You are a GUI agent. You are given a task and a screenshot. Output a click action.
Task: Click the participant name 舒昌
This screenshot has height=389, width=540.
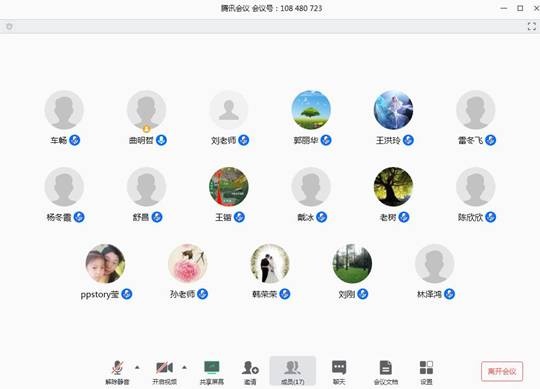point(141,217)
